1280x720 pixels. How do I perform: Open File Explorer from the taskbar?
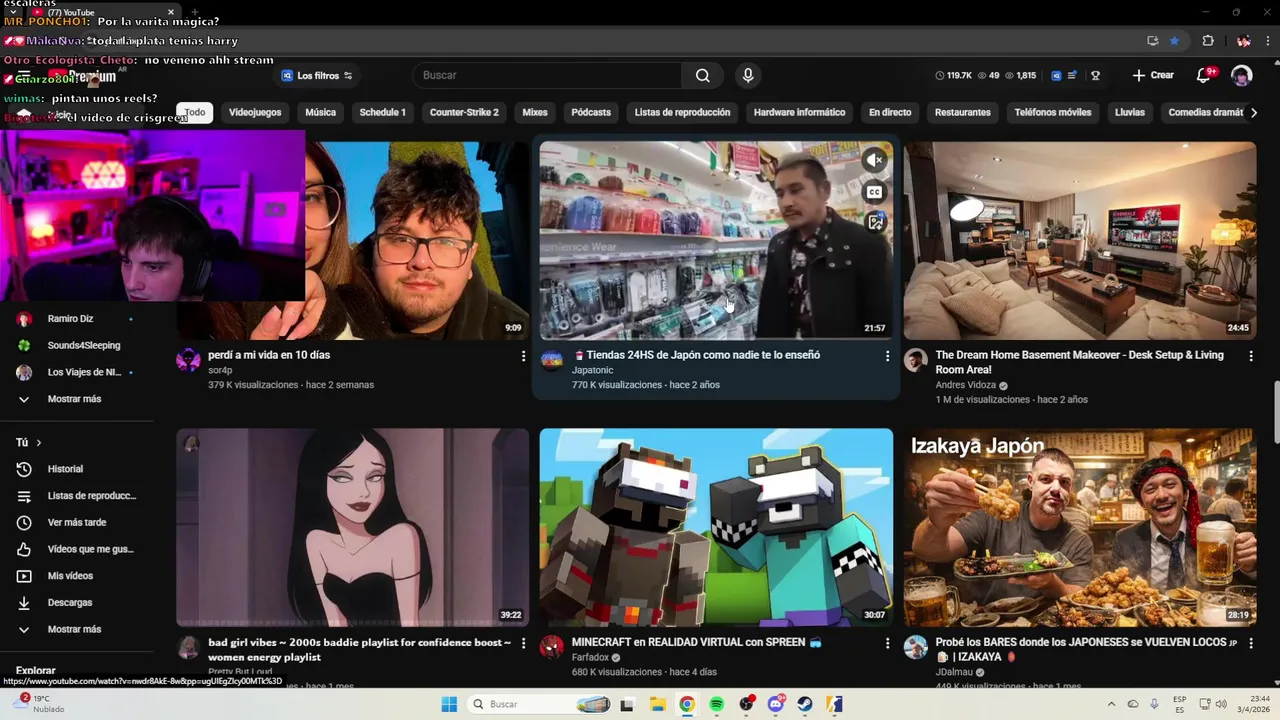coord(657,704)
